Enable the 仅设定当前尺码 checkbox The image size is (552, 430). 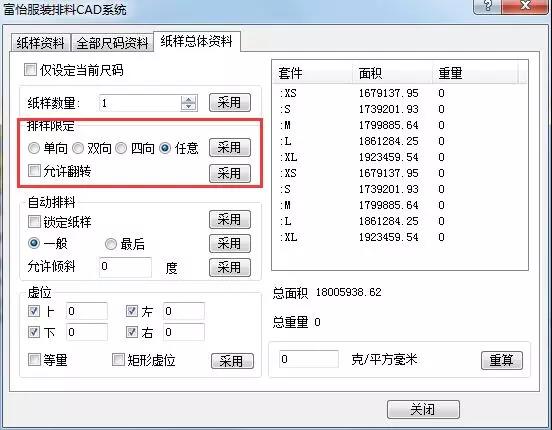(x=30, y=69)
